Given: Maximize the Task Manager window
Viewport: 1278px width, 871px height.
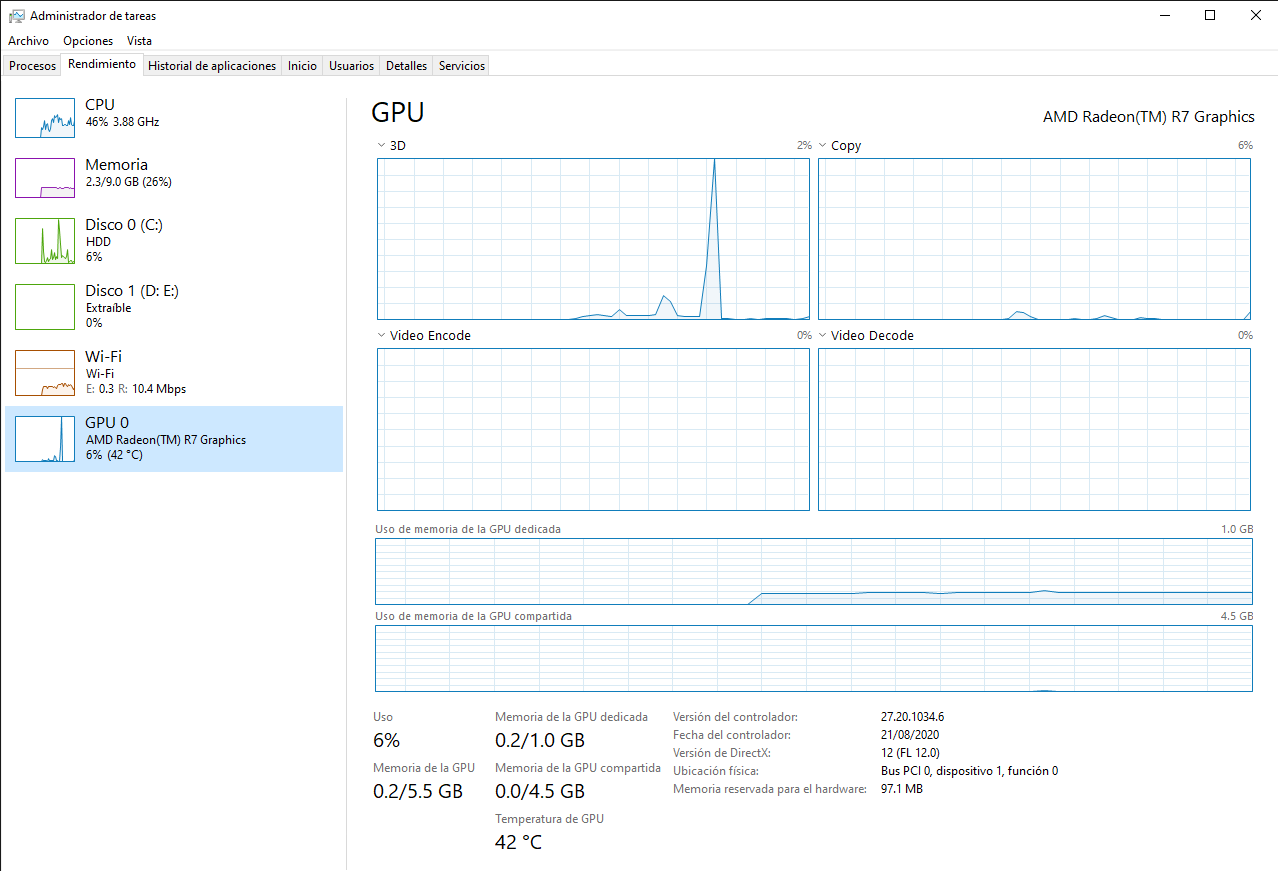Looking at the screenshot, I should click(1210, 15).
